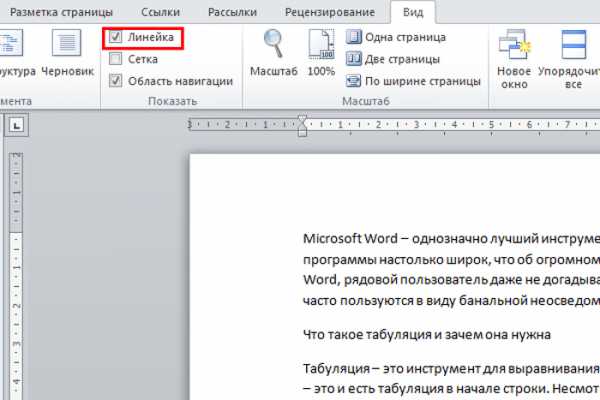Open the Разметка страницы tab
Viewport: 600px width, 400px height.
[61, 12]
